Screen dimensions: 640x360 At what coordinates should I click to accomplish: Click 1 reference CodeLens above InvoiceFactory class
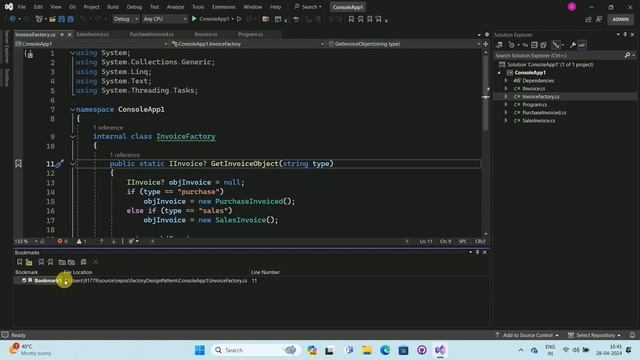click(108, 128)
